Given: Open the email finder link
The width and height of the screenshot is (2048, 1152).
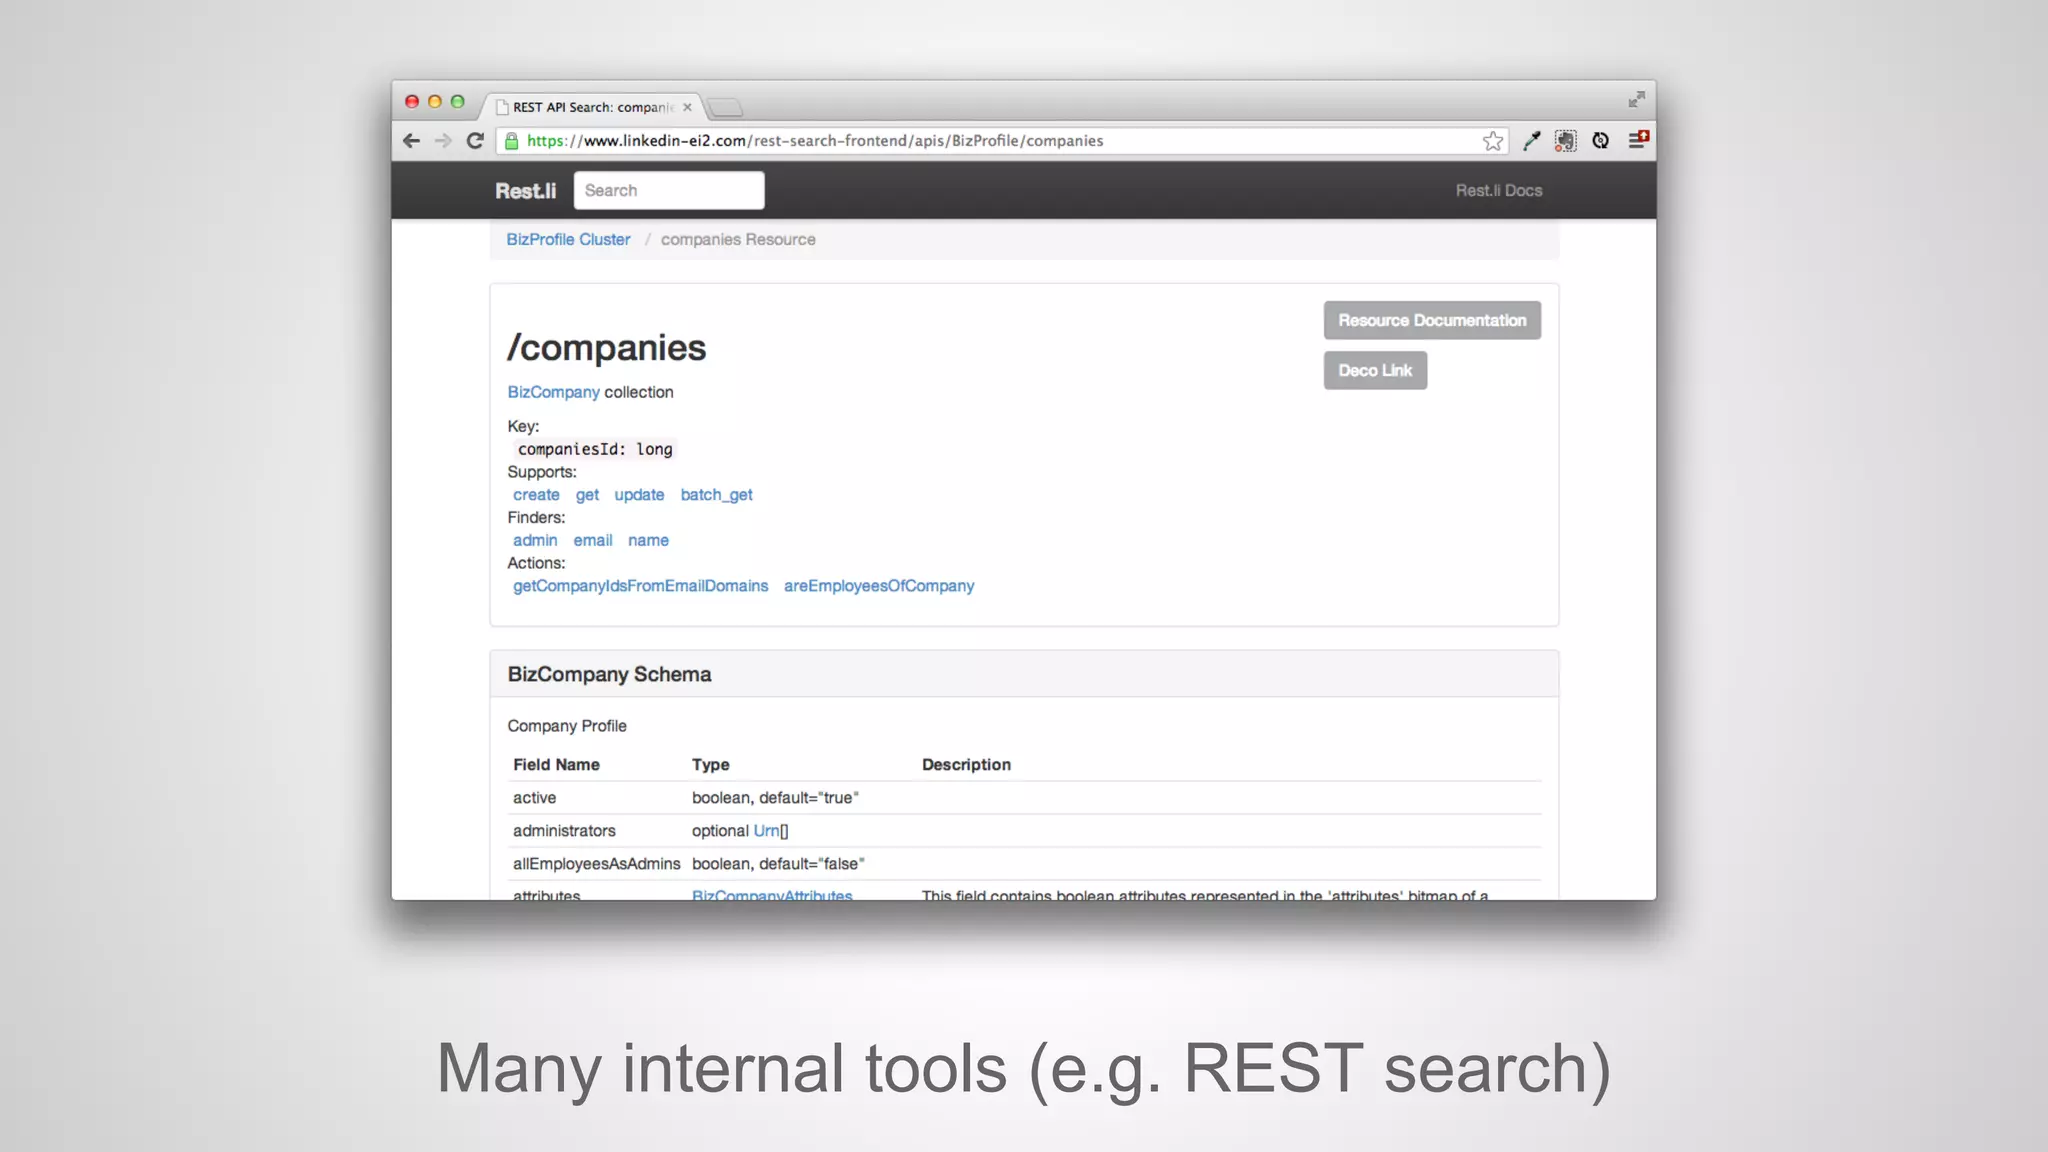Looking at the screenshot, I should tap(592, 540).
